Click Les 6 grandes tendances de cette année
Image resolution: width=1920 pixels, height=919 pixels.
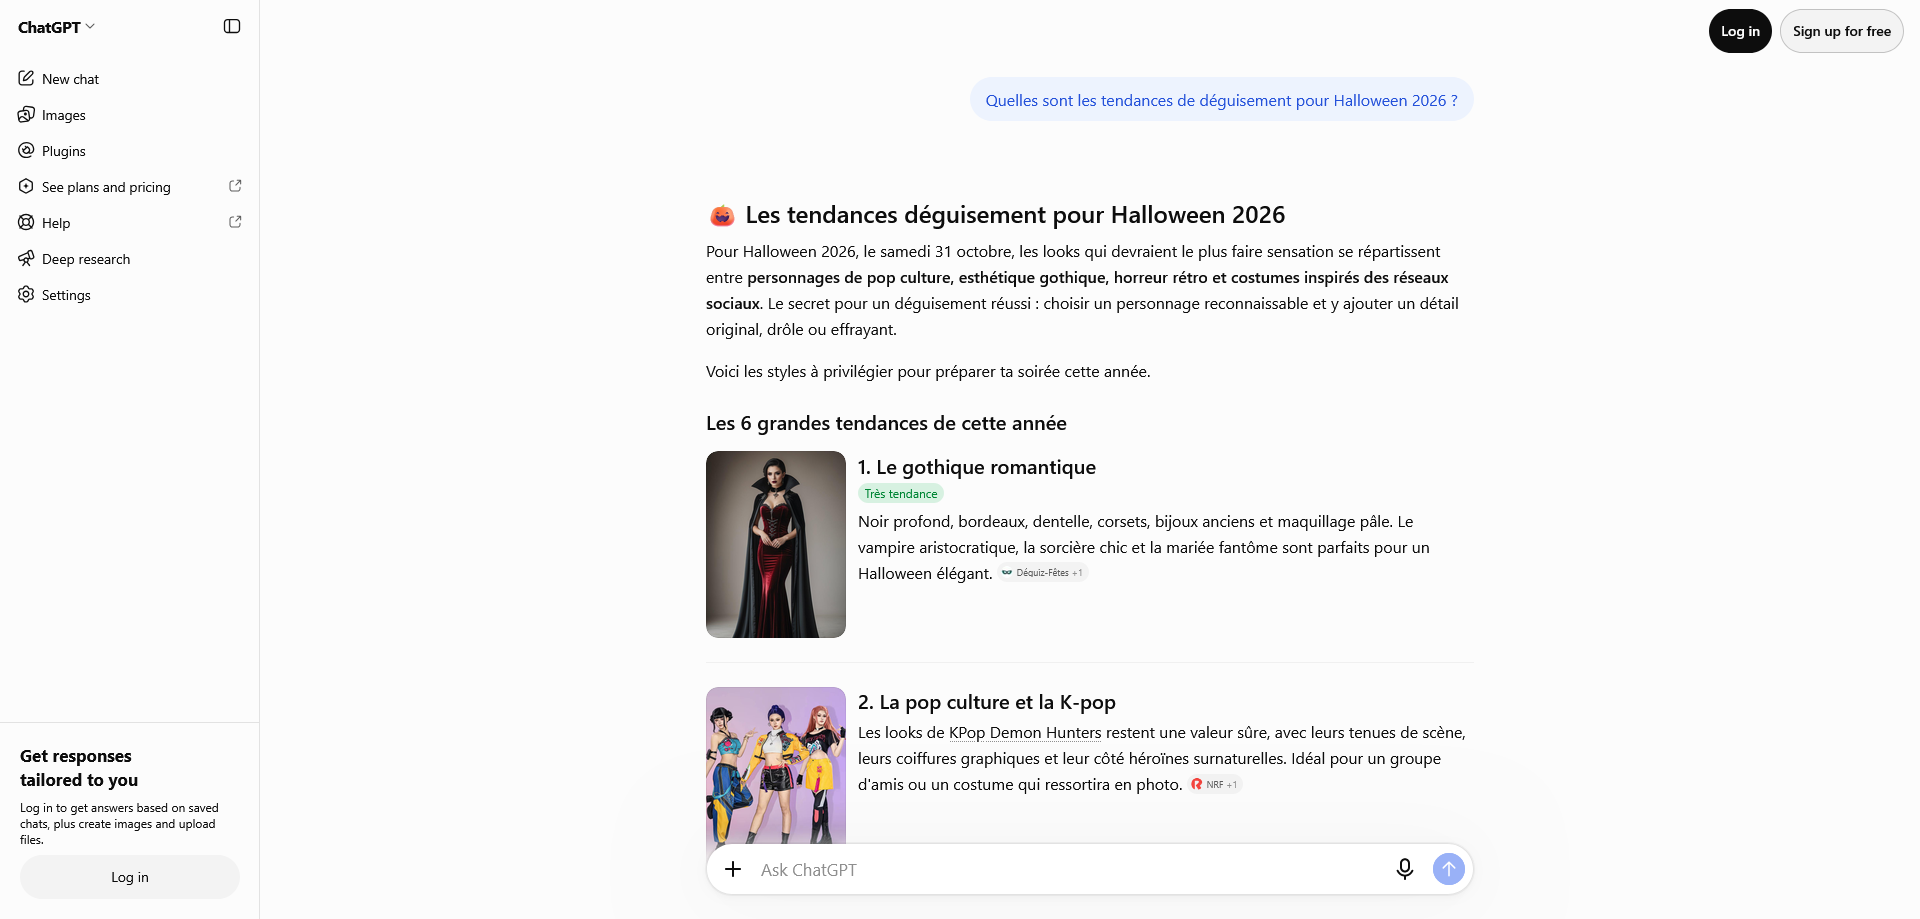tap(886, 423)
